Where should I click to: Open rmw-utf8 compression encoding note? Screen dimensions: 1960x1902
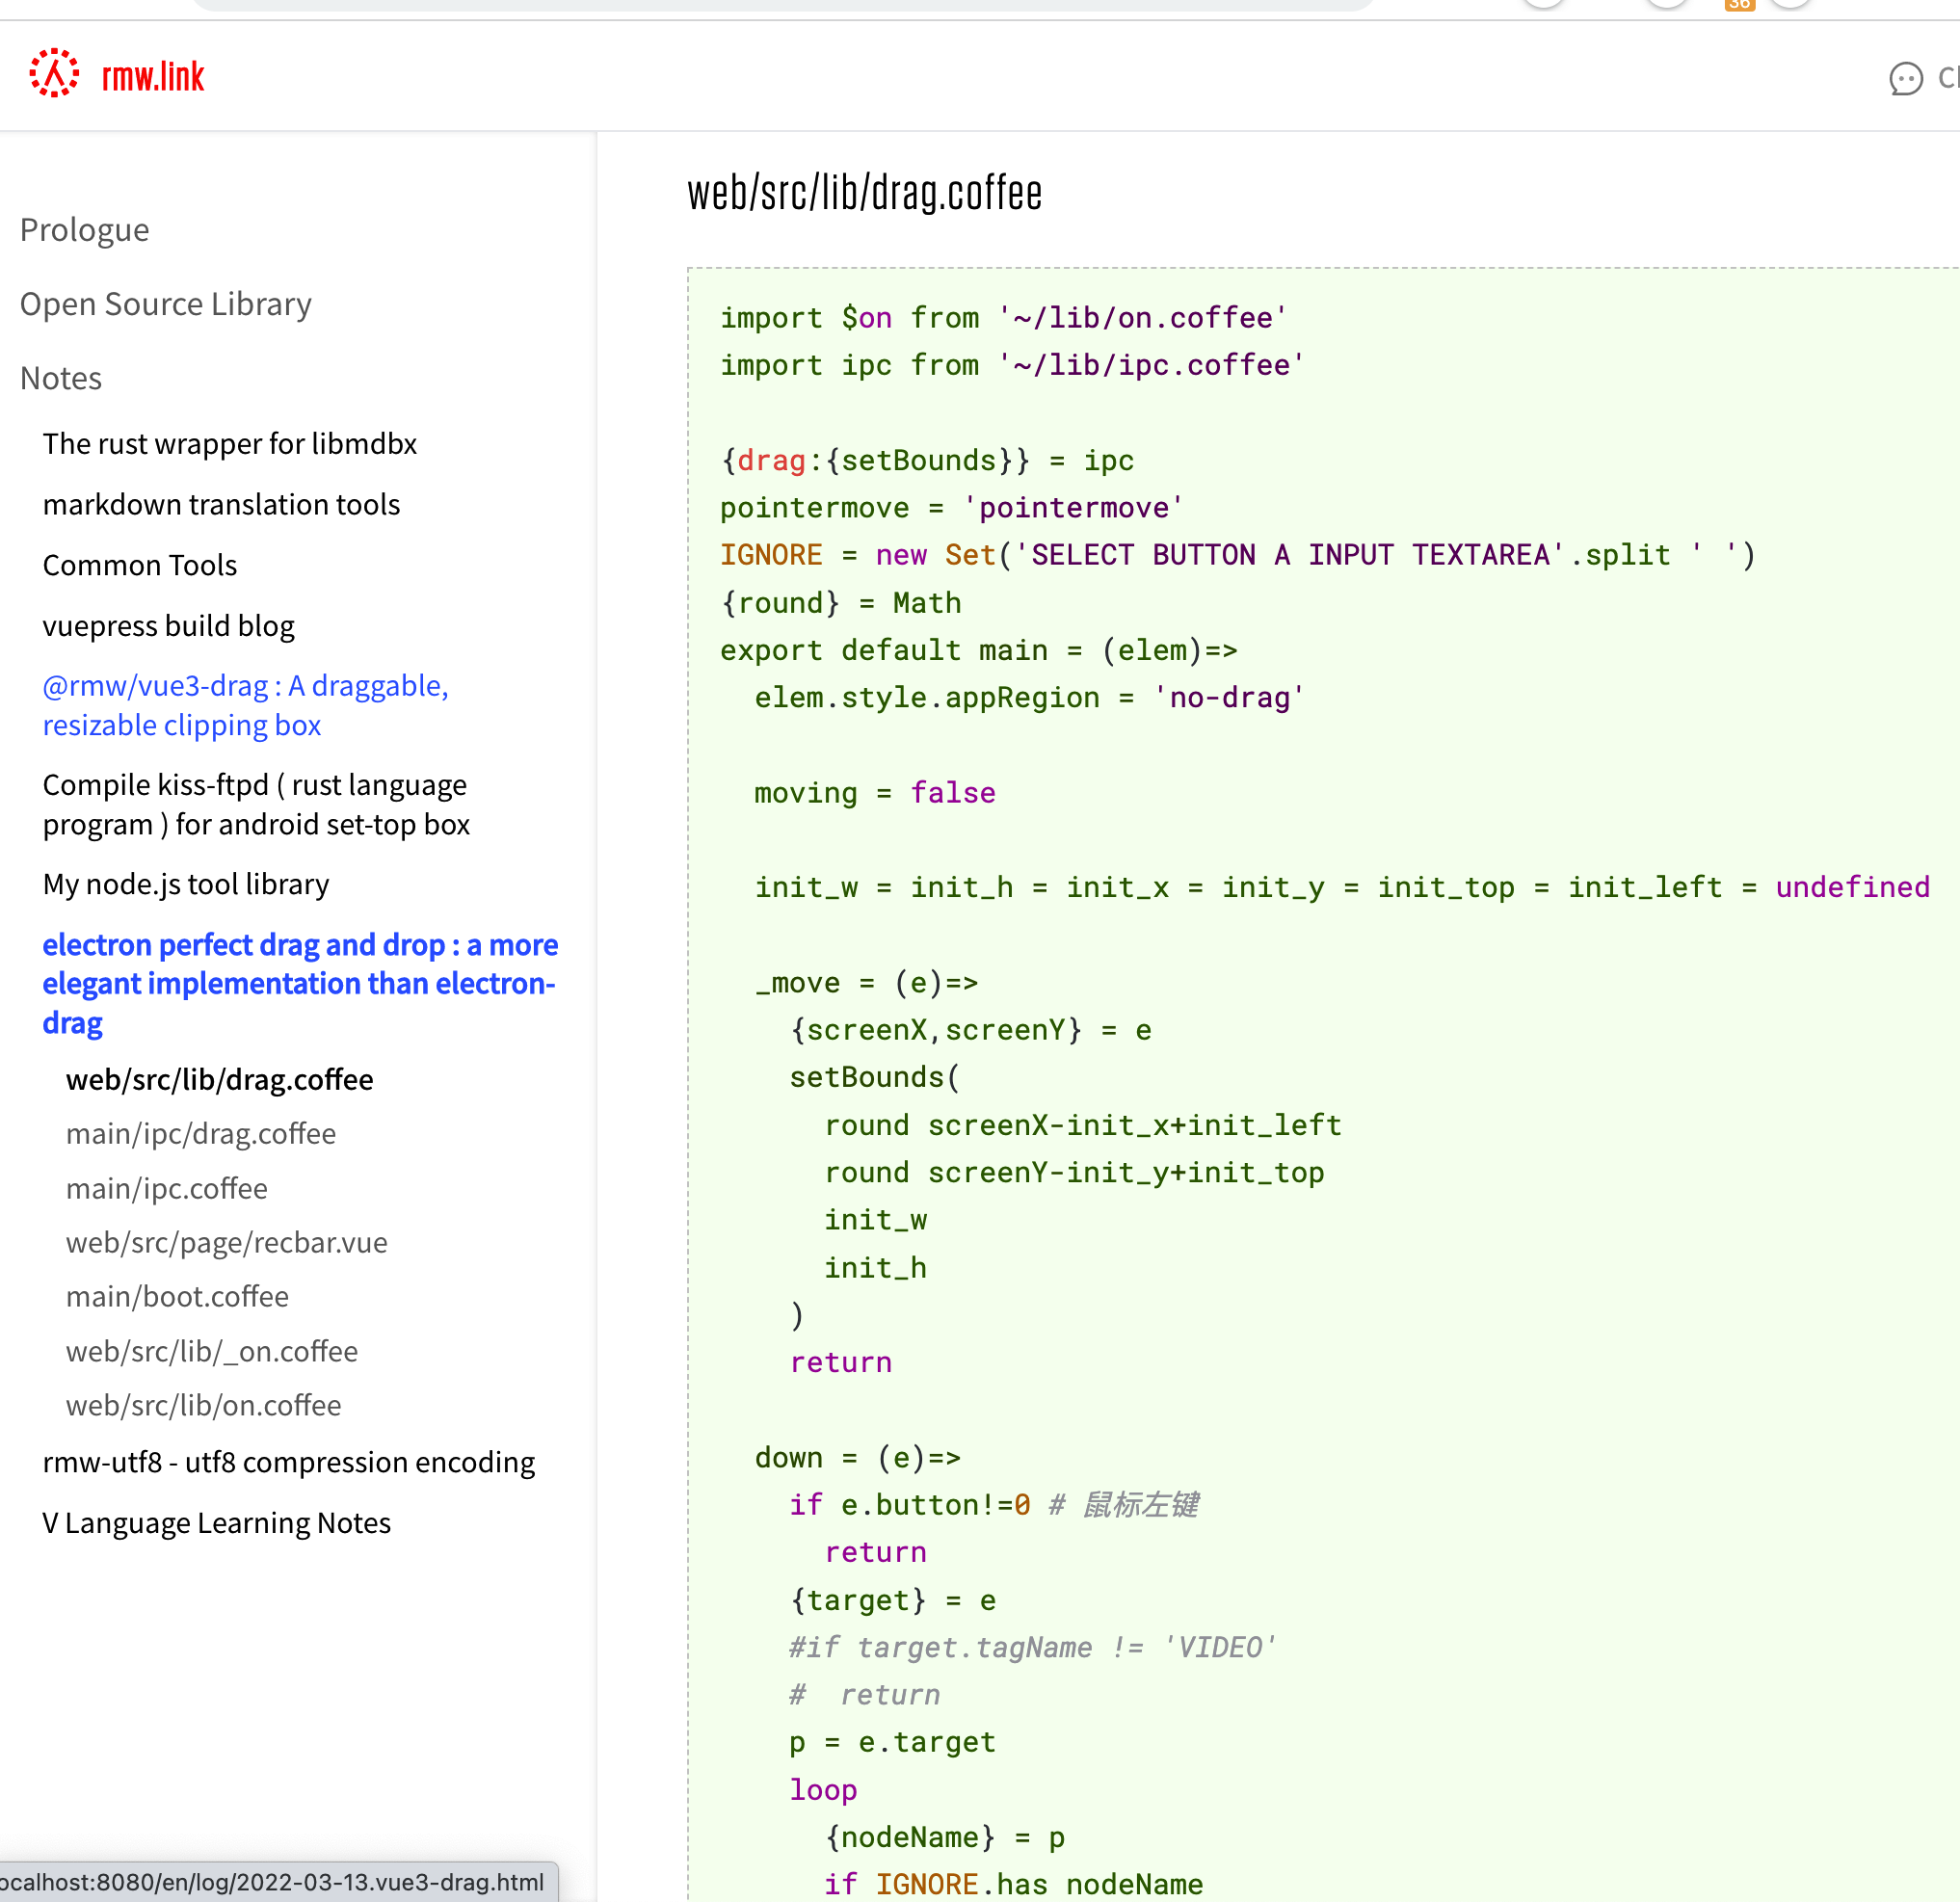click(x=288, y=1462)
